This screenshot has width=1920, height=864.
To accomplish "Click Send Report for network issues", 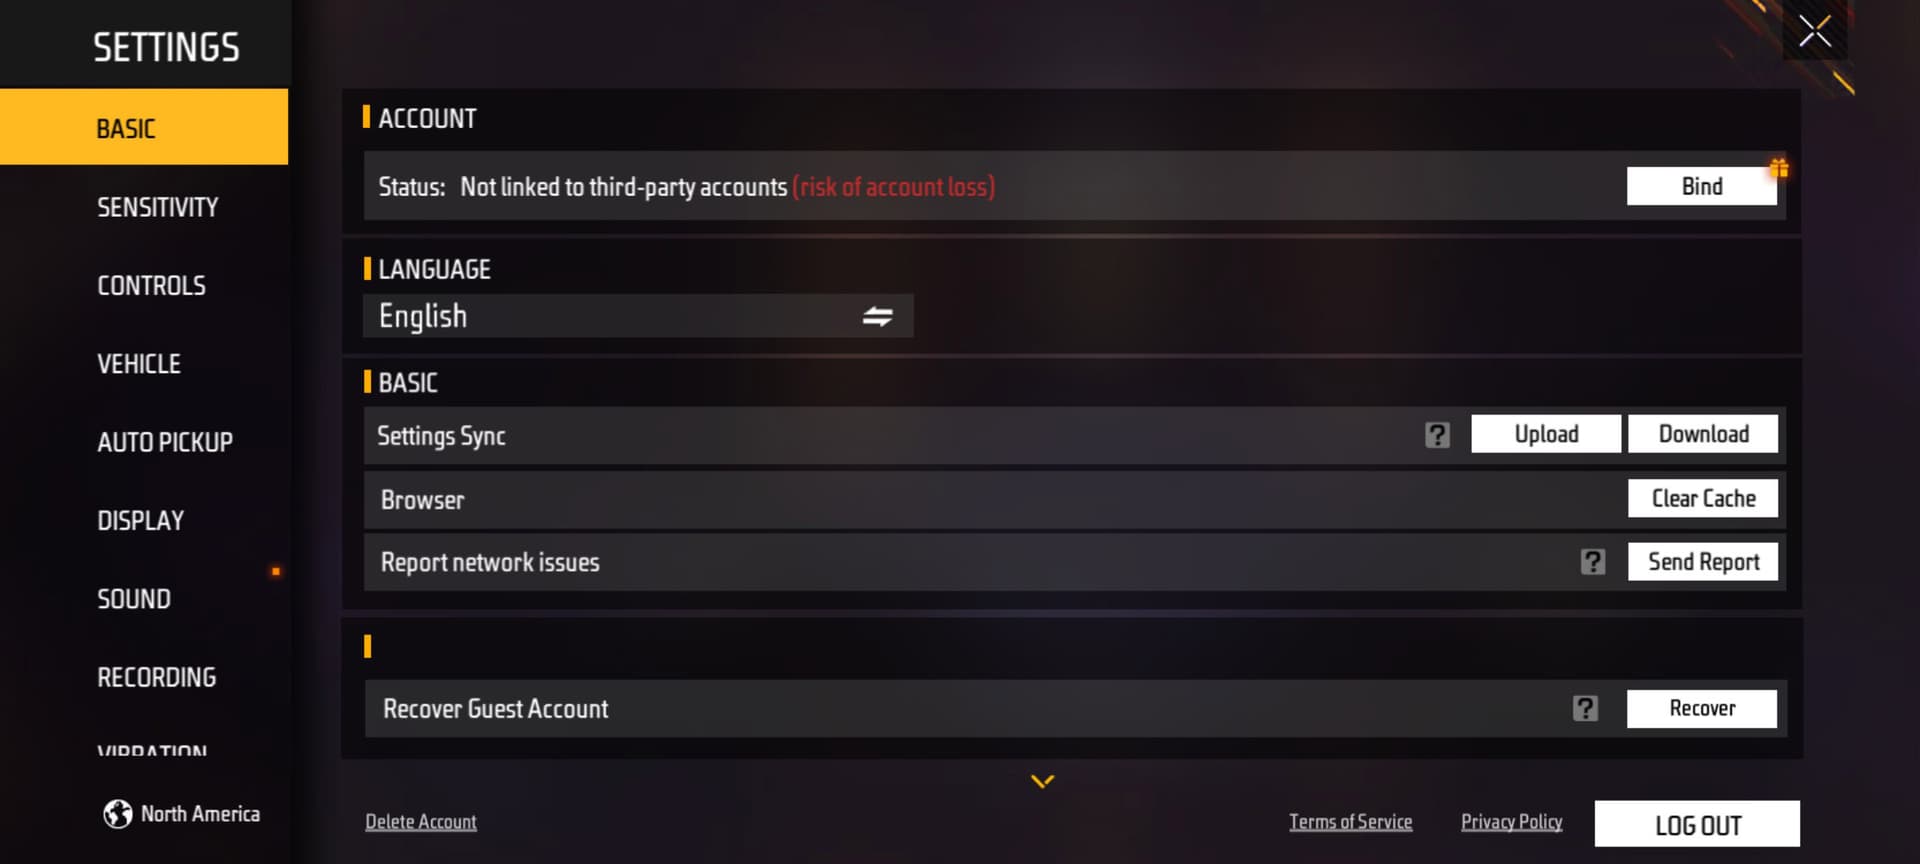I will (1702, 562).
